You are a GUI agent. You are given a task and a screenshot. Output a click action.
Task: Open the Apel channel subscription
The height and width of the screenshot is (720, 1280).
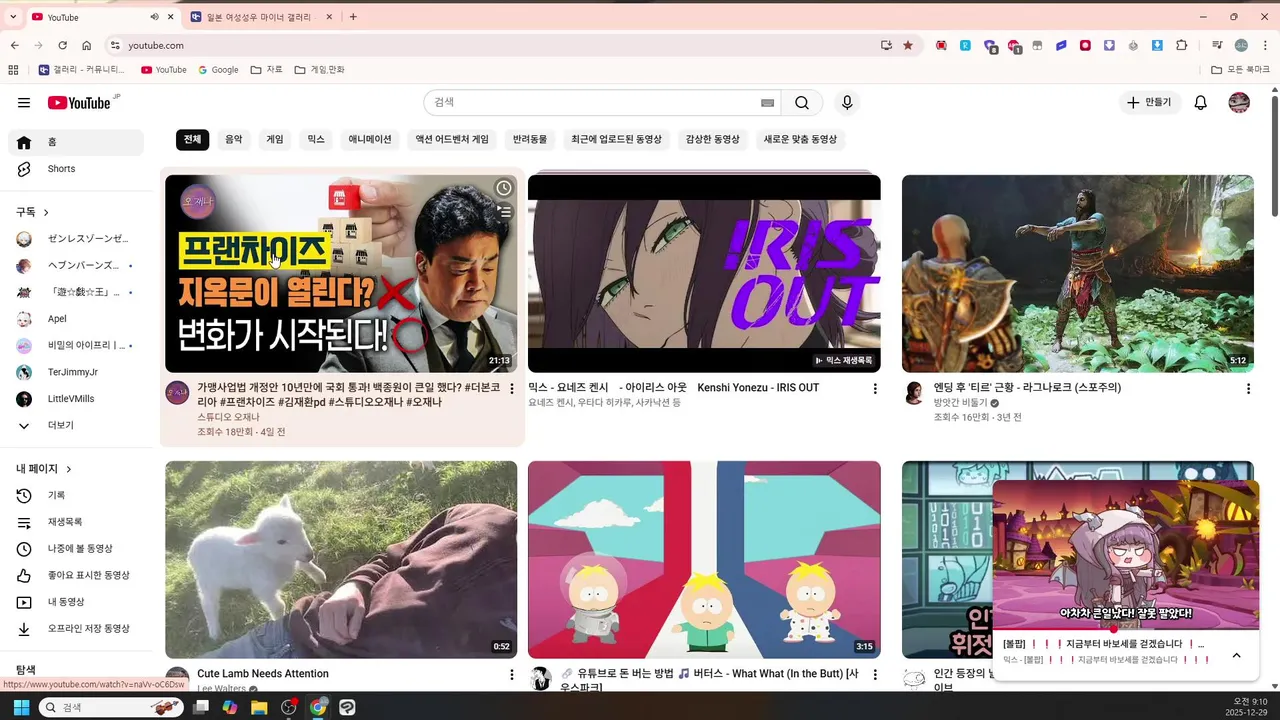76,319
